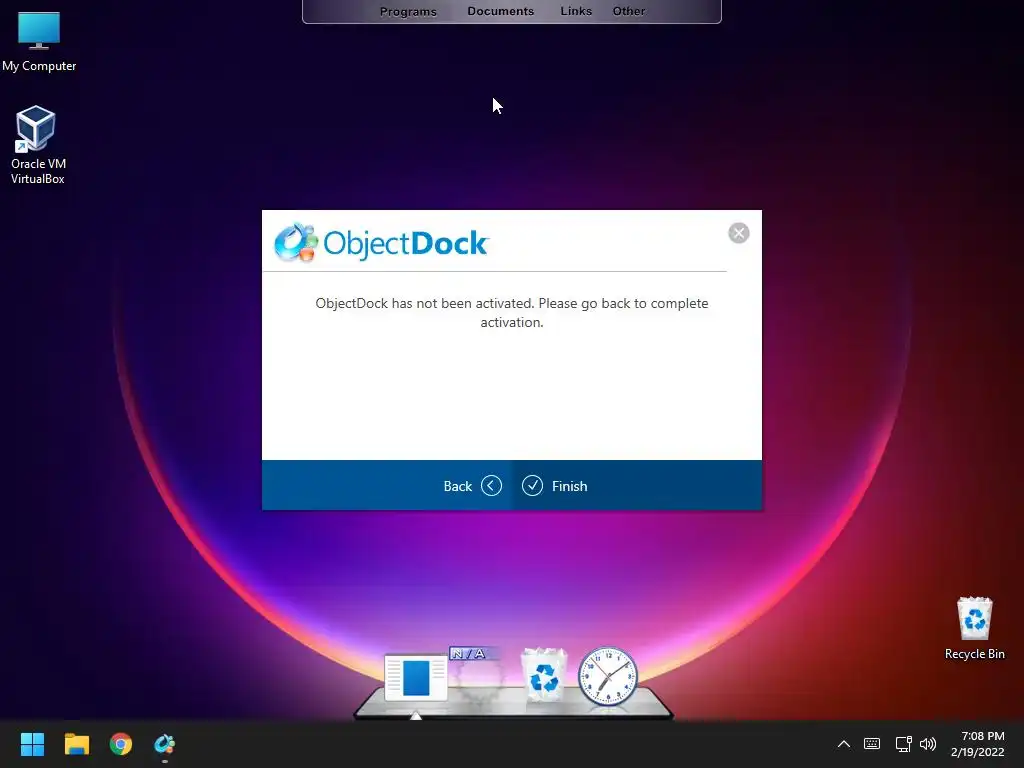Open the touch keyboard tray icon
1024x768 pixels.
click(x=872, y=744)
